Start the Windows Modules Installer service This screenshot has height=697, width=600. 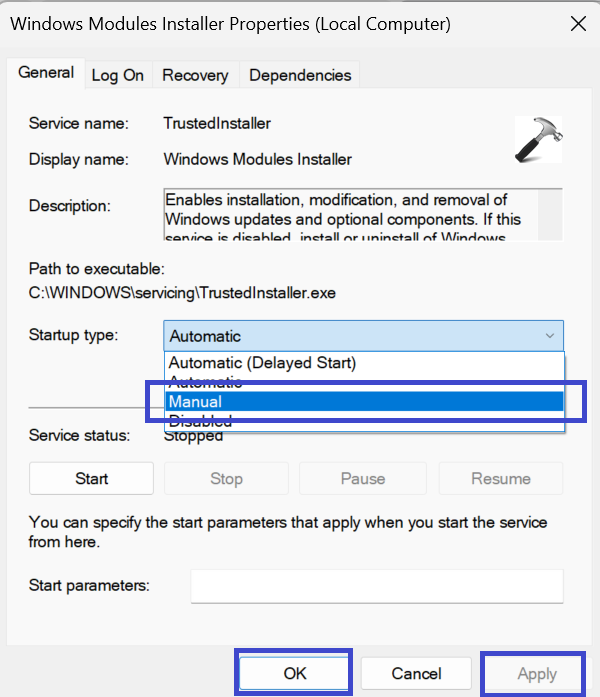[x=92, y=478]
